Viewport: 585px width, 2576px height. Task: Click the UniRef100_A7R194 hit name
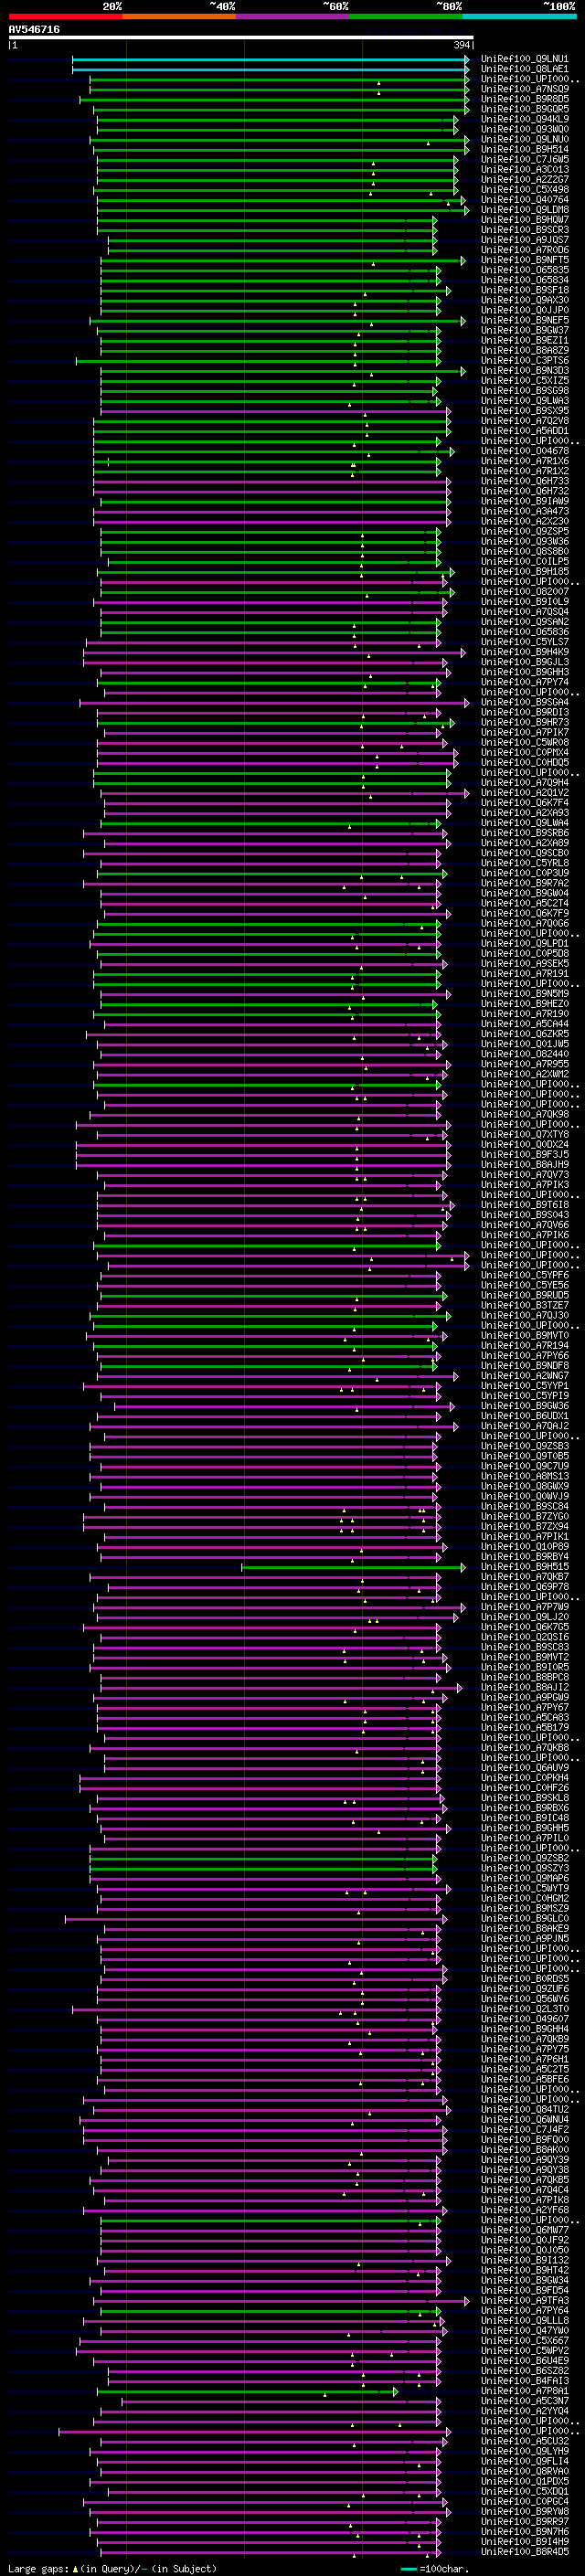(525, 1346)
